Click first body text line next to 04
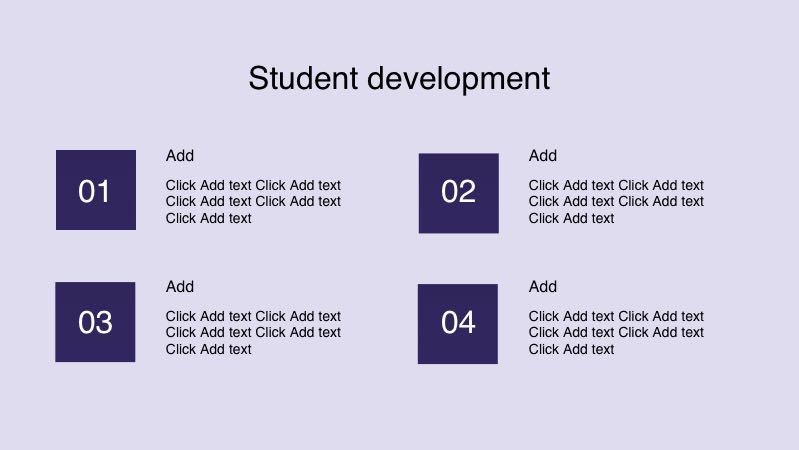799x450 pixels. tap(616, 316)
